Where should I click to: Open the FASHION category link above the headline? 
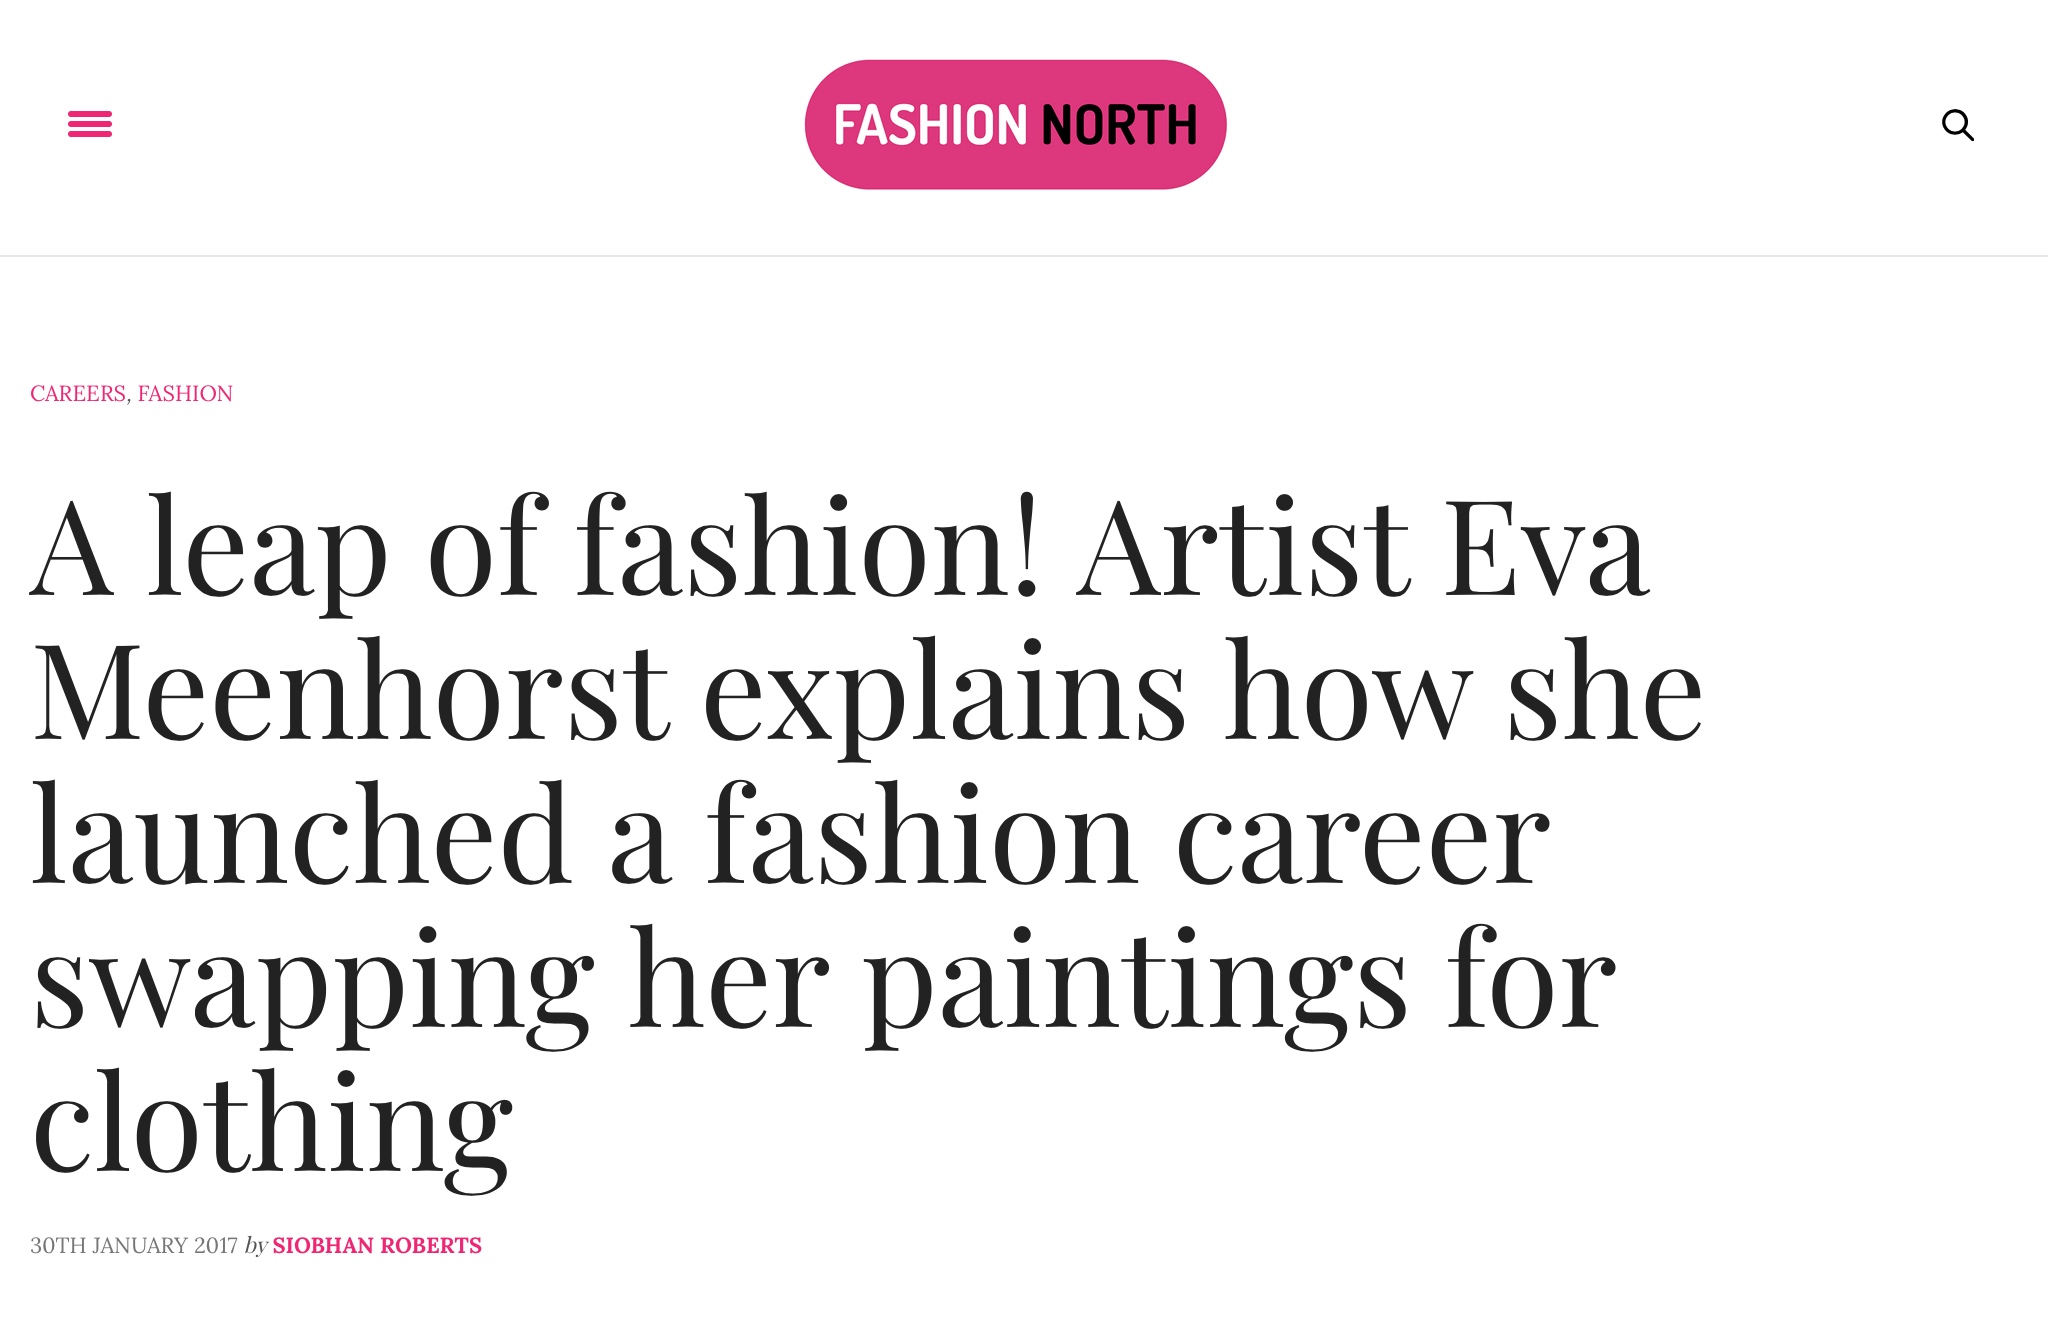185,394
